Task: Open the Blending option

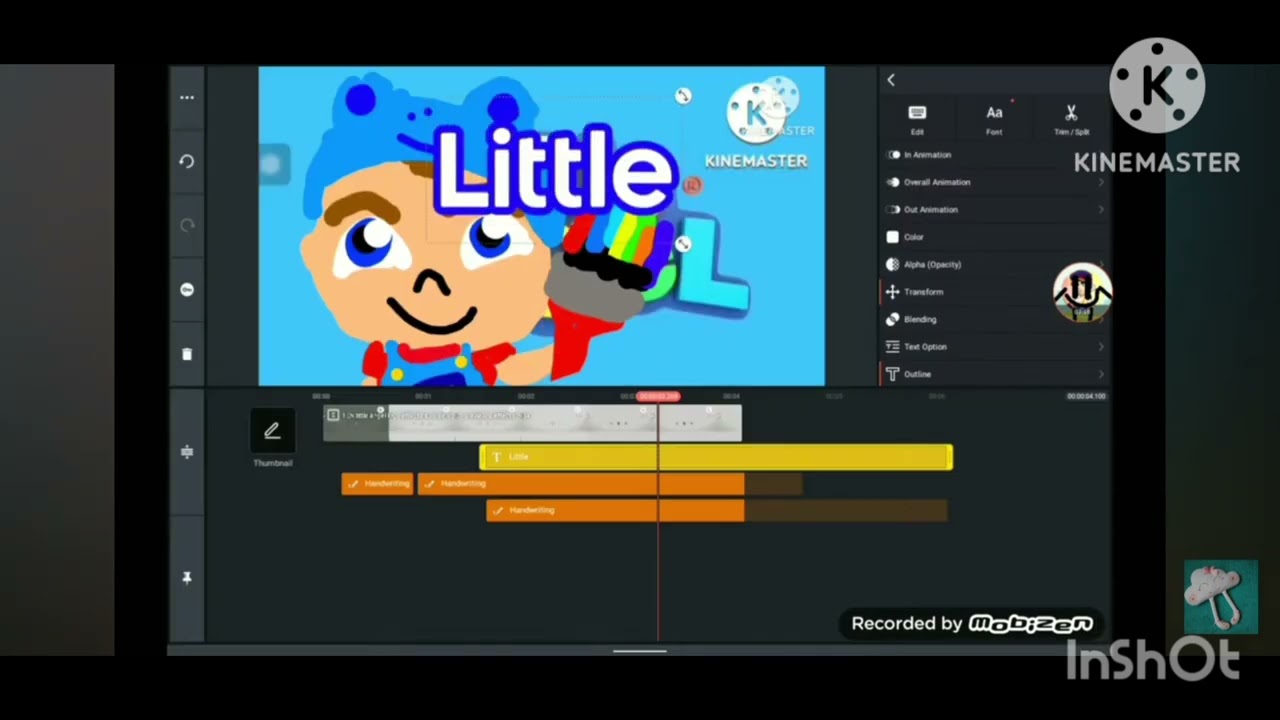Action: point(994,319)
